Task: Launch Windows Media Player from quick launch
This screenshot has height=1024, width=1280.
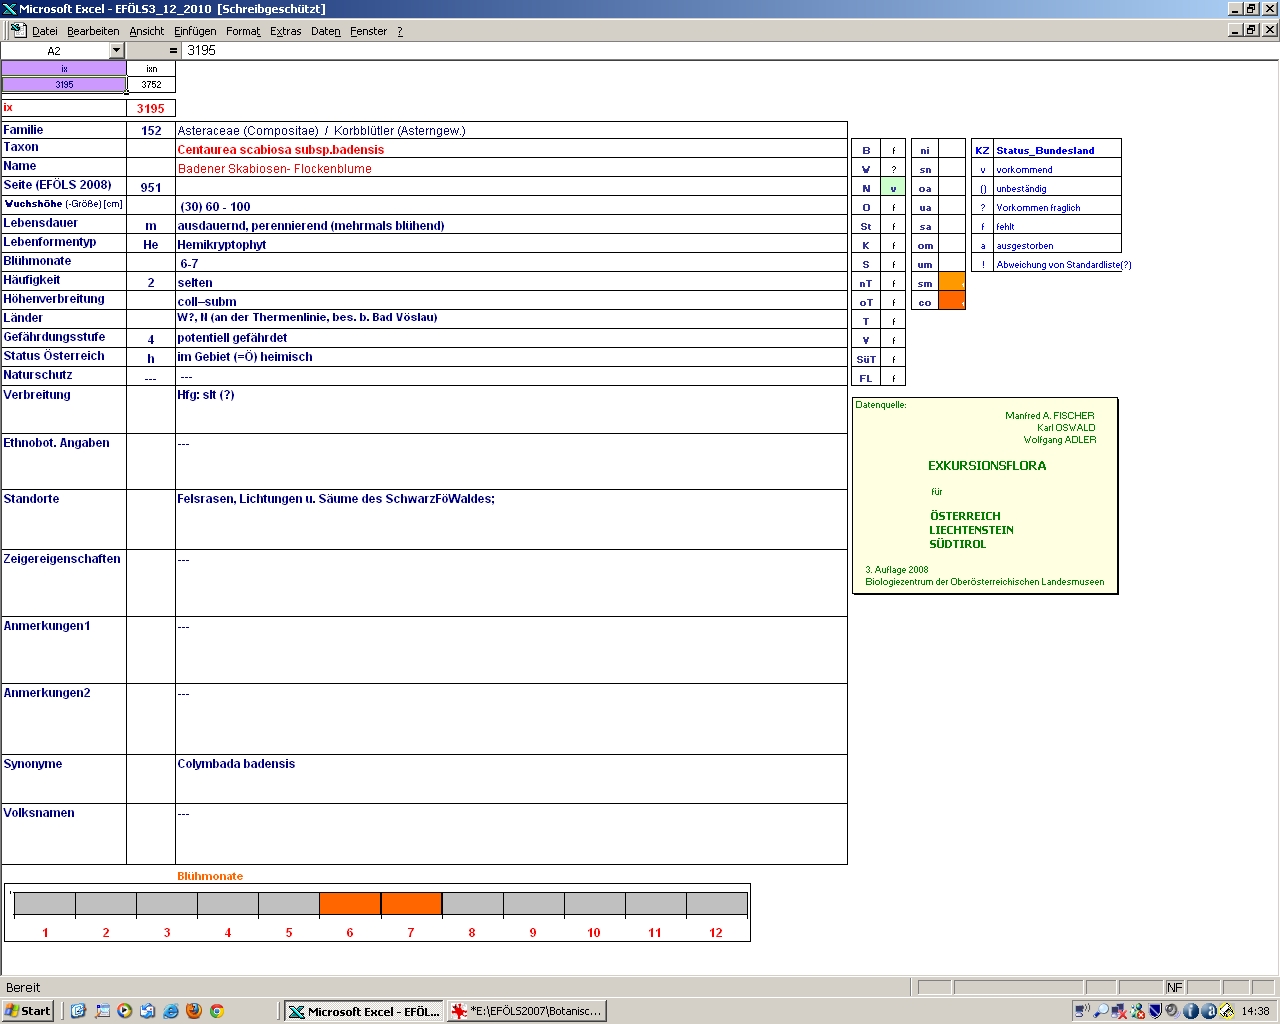Action: [125, 1011]
